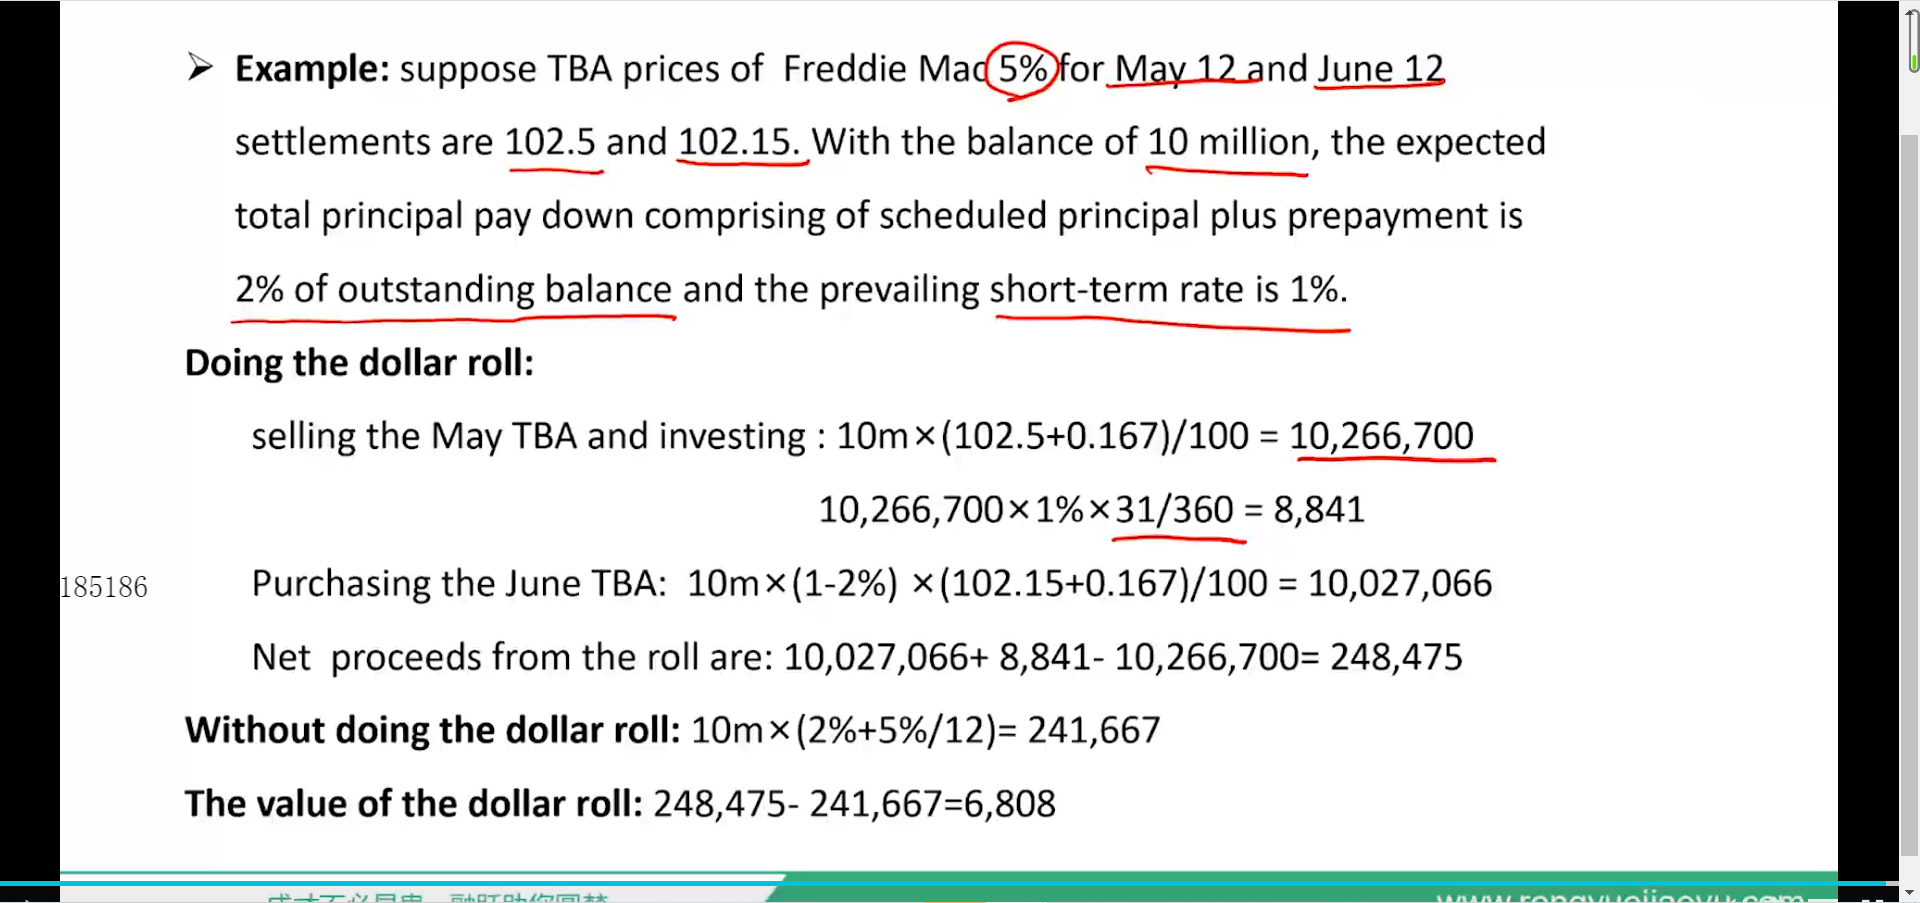The image size is (1920, 903).
Task: Click the arrow bullet before Example
Action: pos(200,68)
